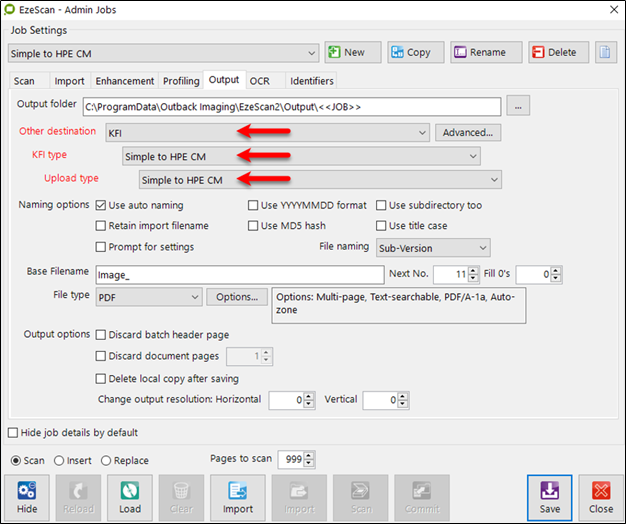Click the blue Import button
Image resolution: width=626 pixels, height=524 pixels.
pos(237,497)
